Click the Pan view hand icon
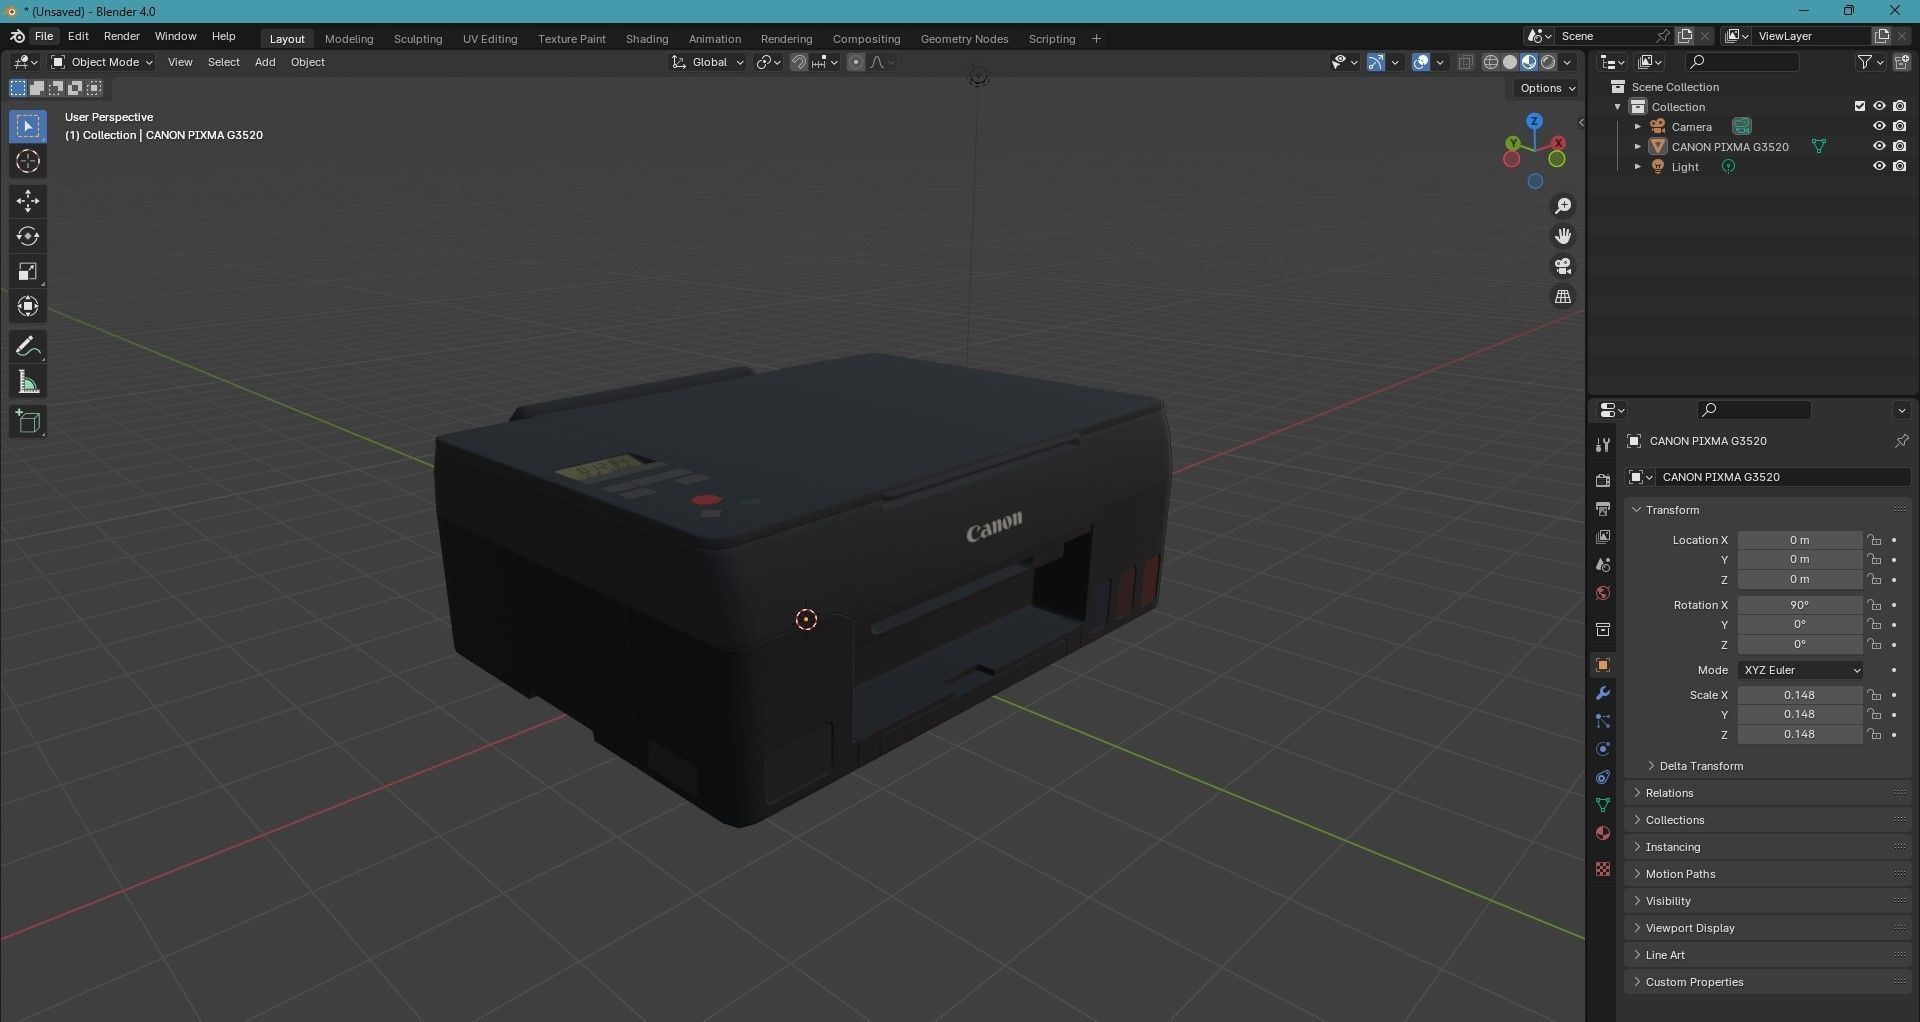This screenshot has height=1022, width=1920. [1563, 236]
